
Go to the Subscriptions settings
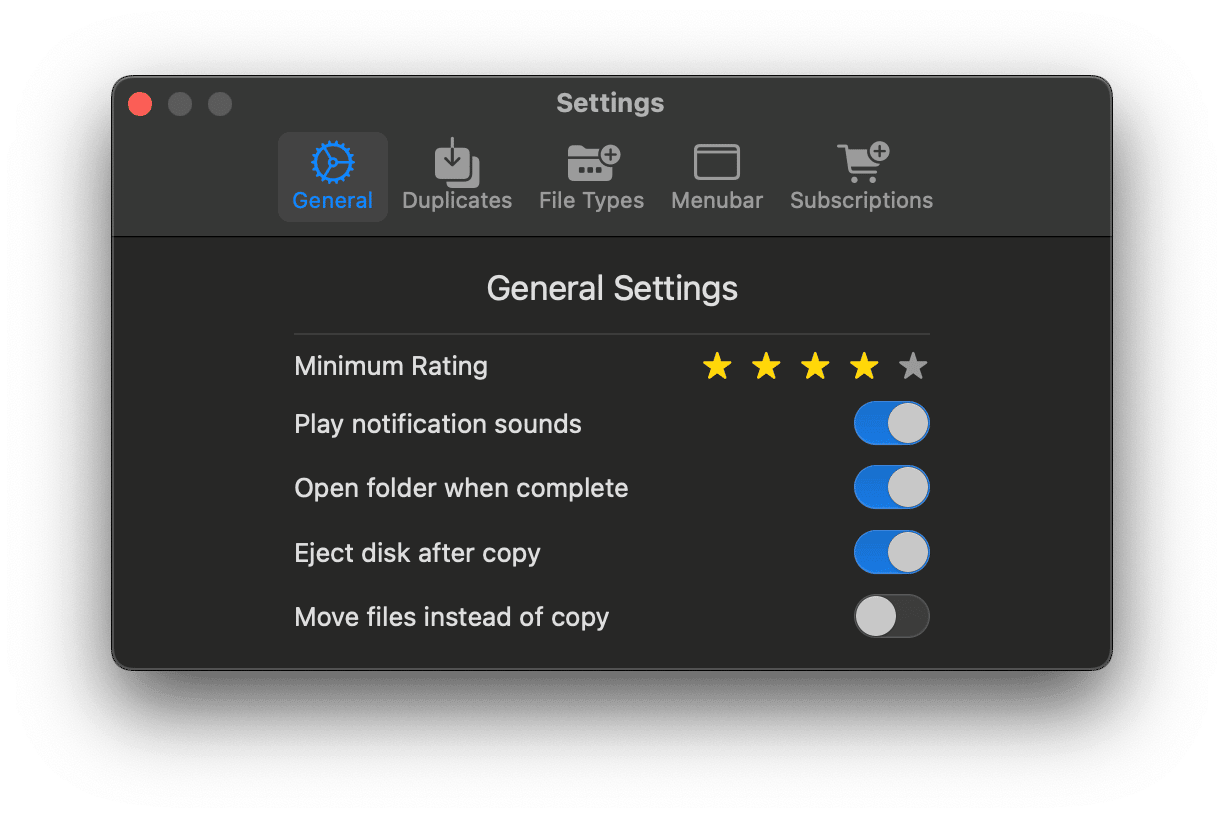(x=860, y=177)
